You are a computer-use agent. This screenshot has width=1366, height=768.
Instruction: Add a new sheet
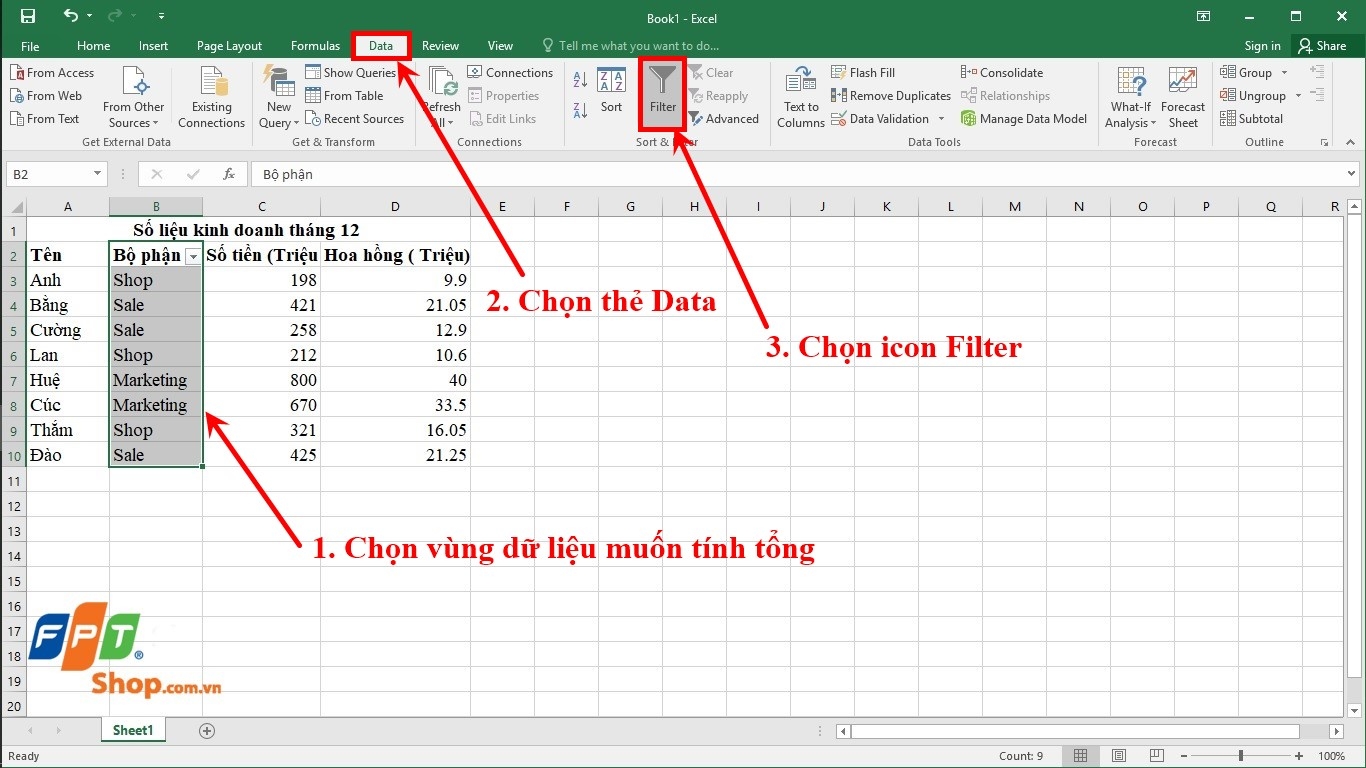pyautogui.click(x=207, y=731)
